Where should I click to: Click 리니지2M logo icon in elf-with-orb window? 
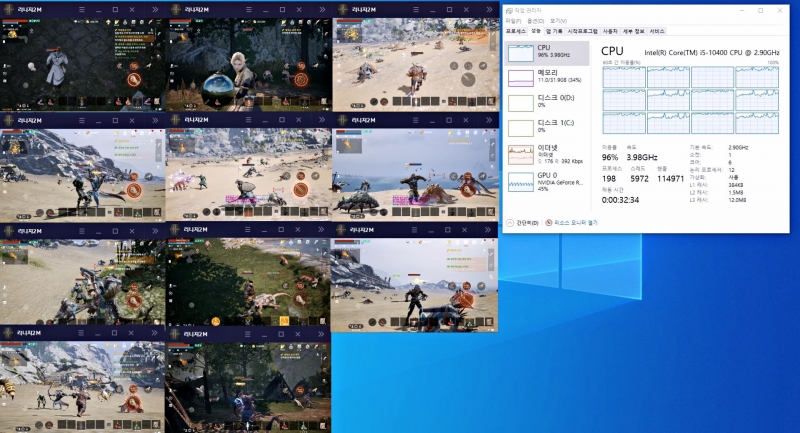176,10
